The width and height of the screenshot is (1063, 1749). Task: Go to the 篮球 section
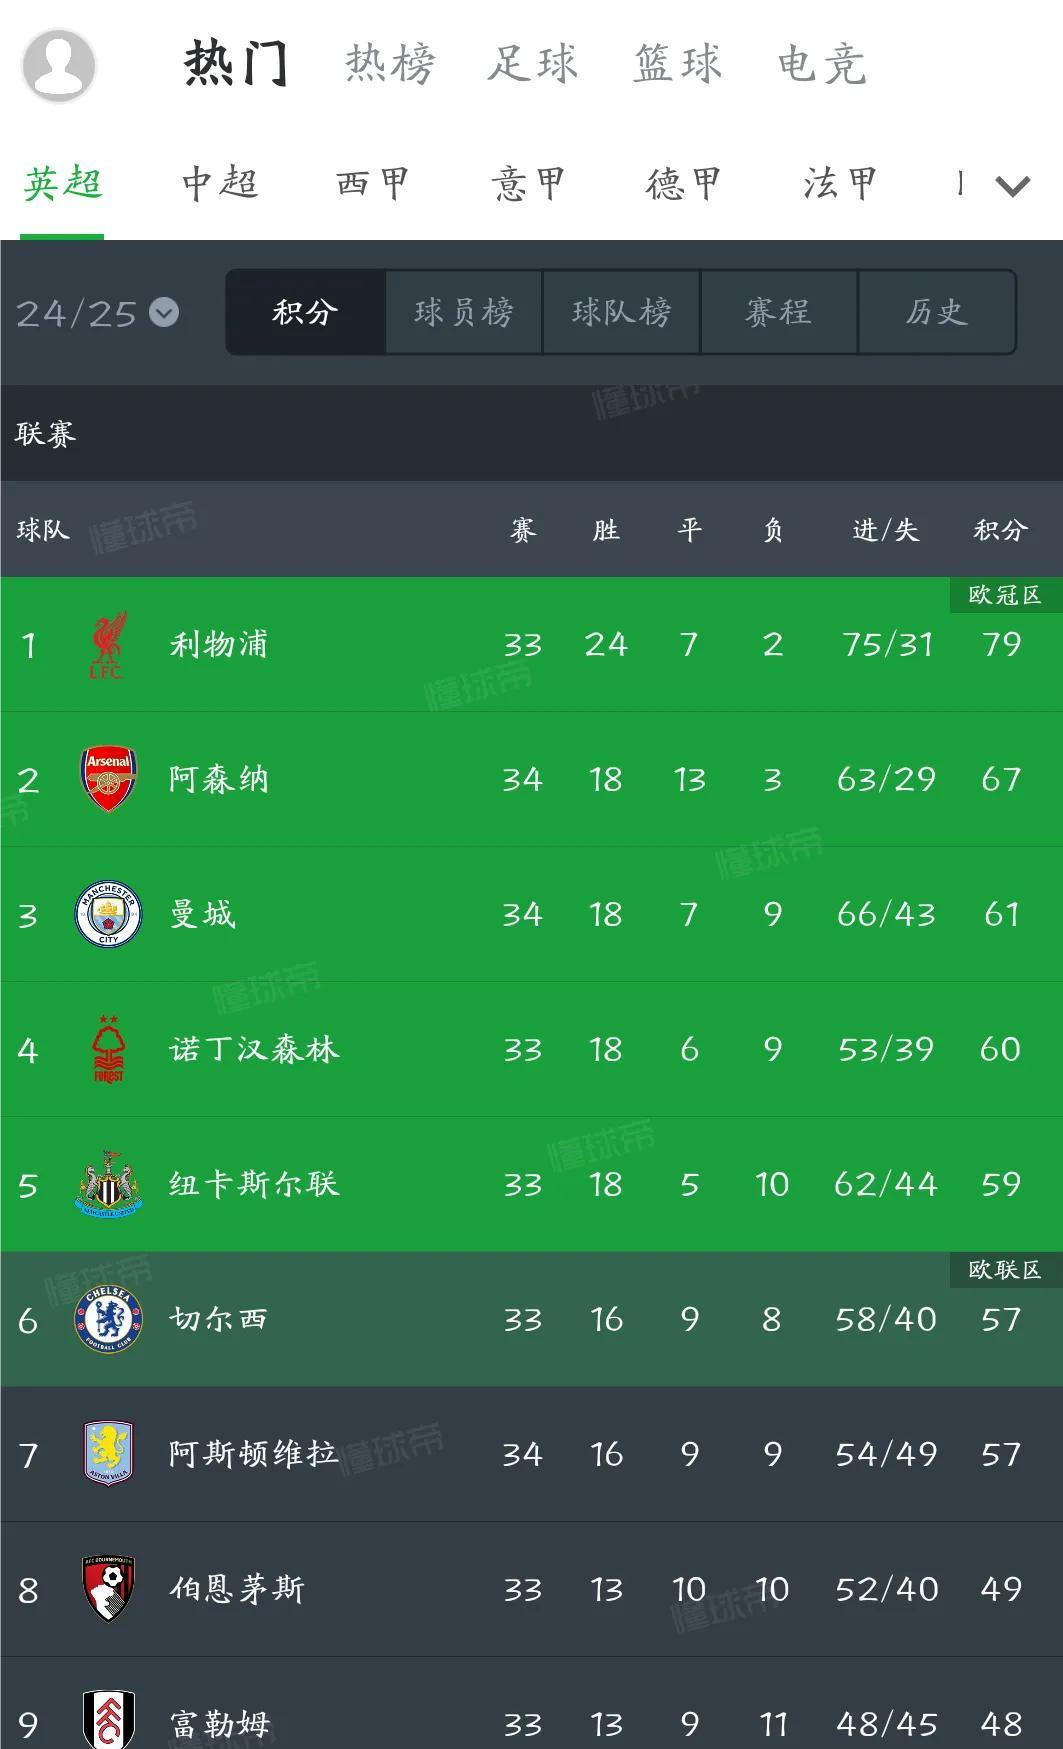pyautogui.click(x=677, y=64)
